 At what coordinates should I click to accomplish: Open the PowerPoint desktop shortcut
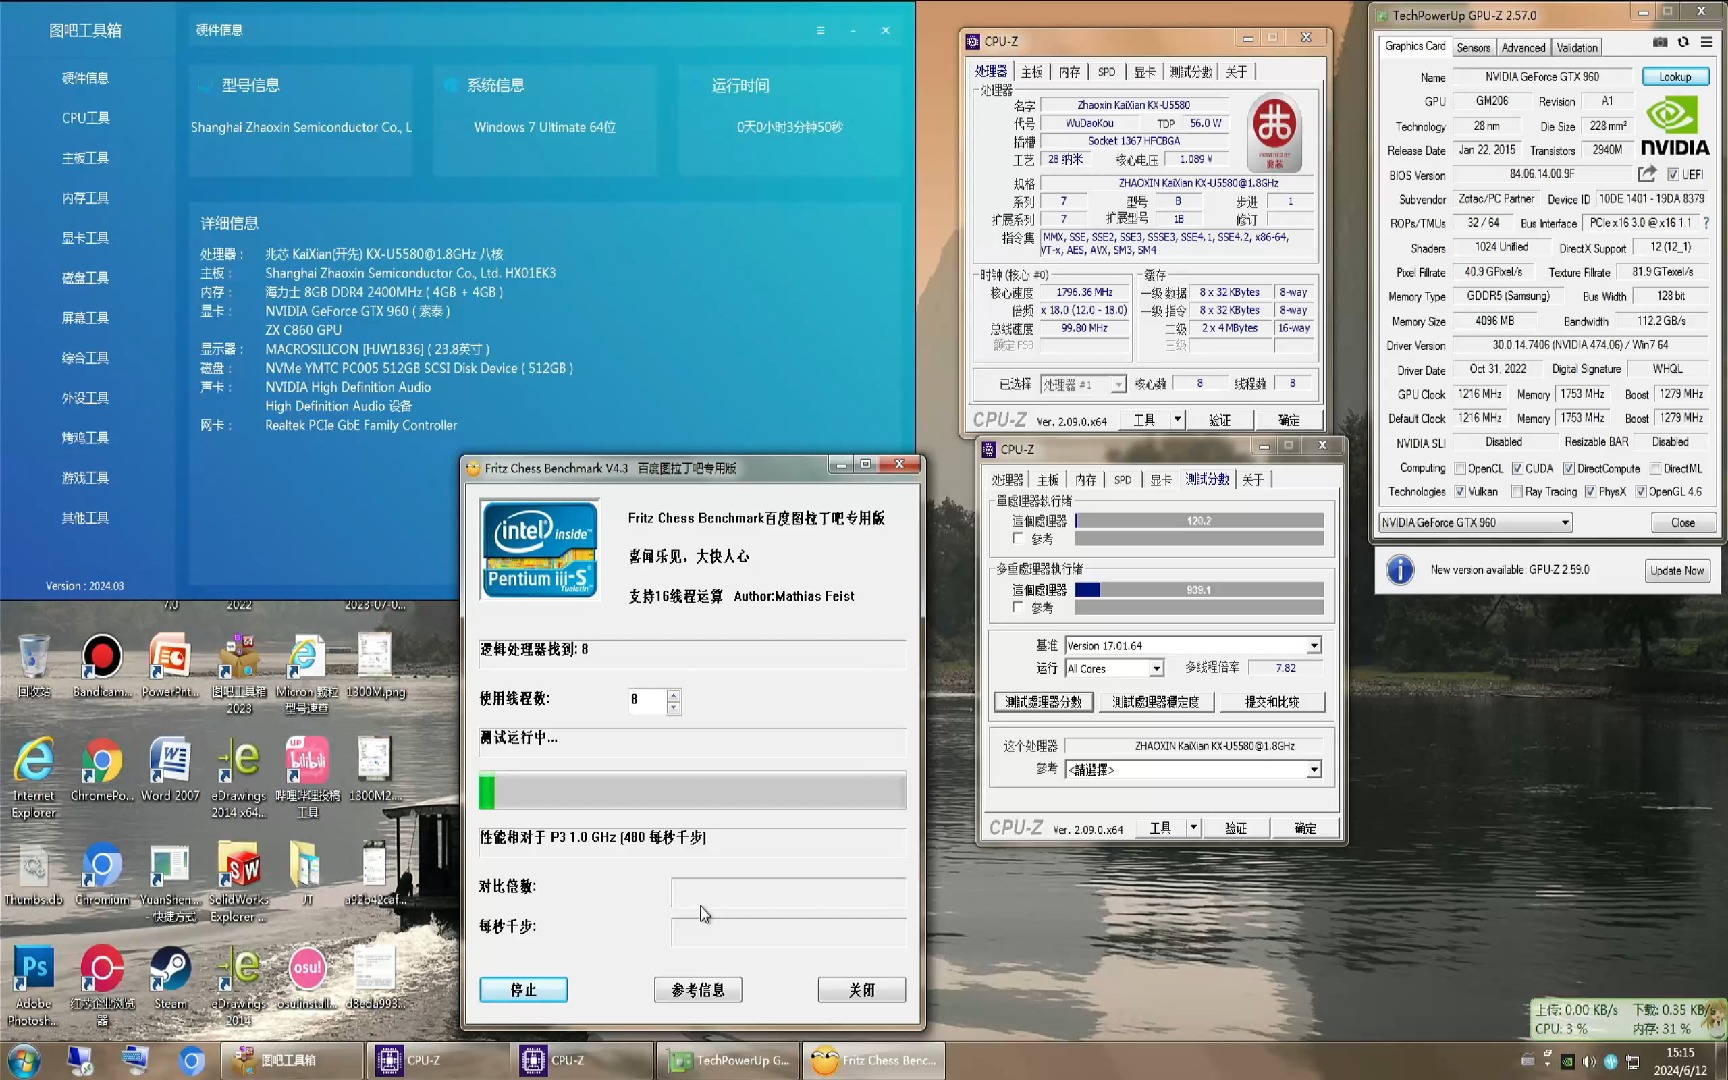point(170,664)
